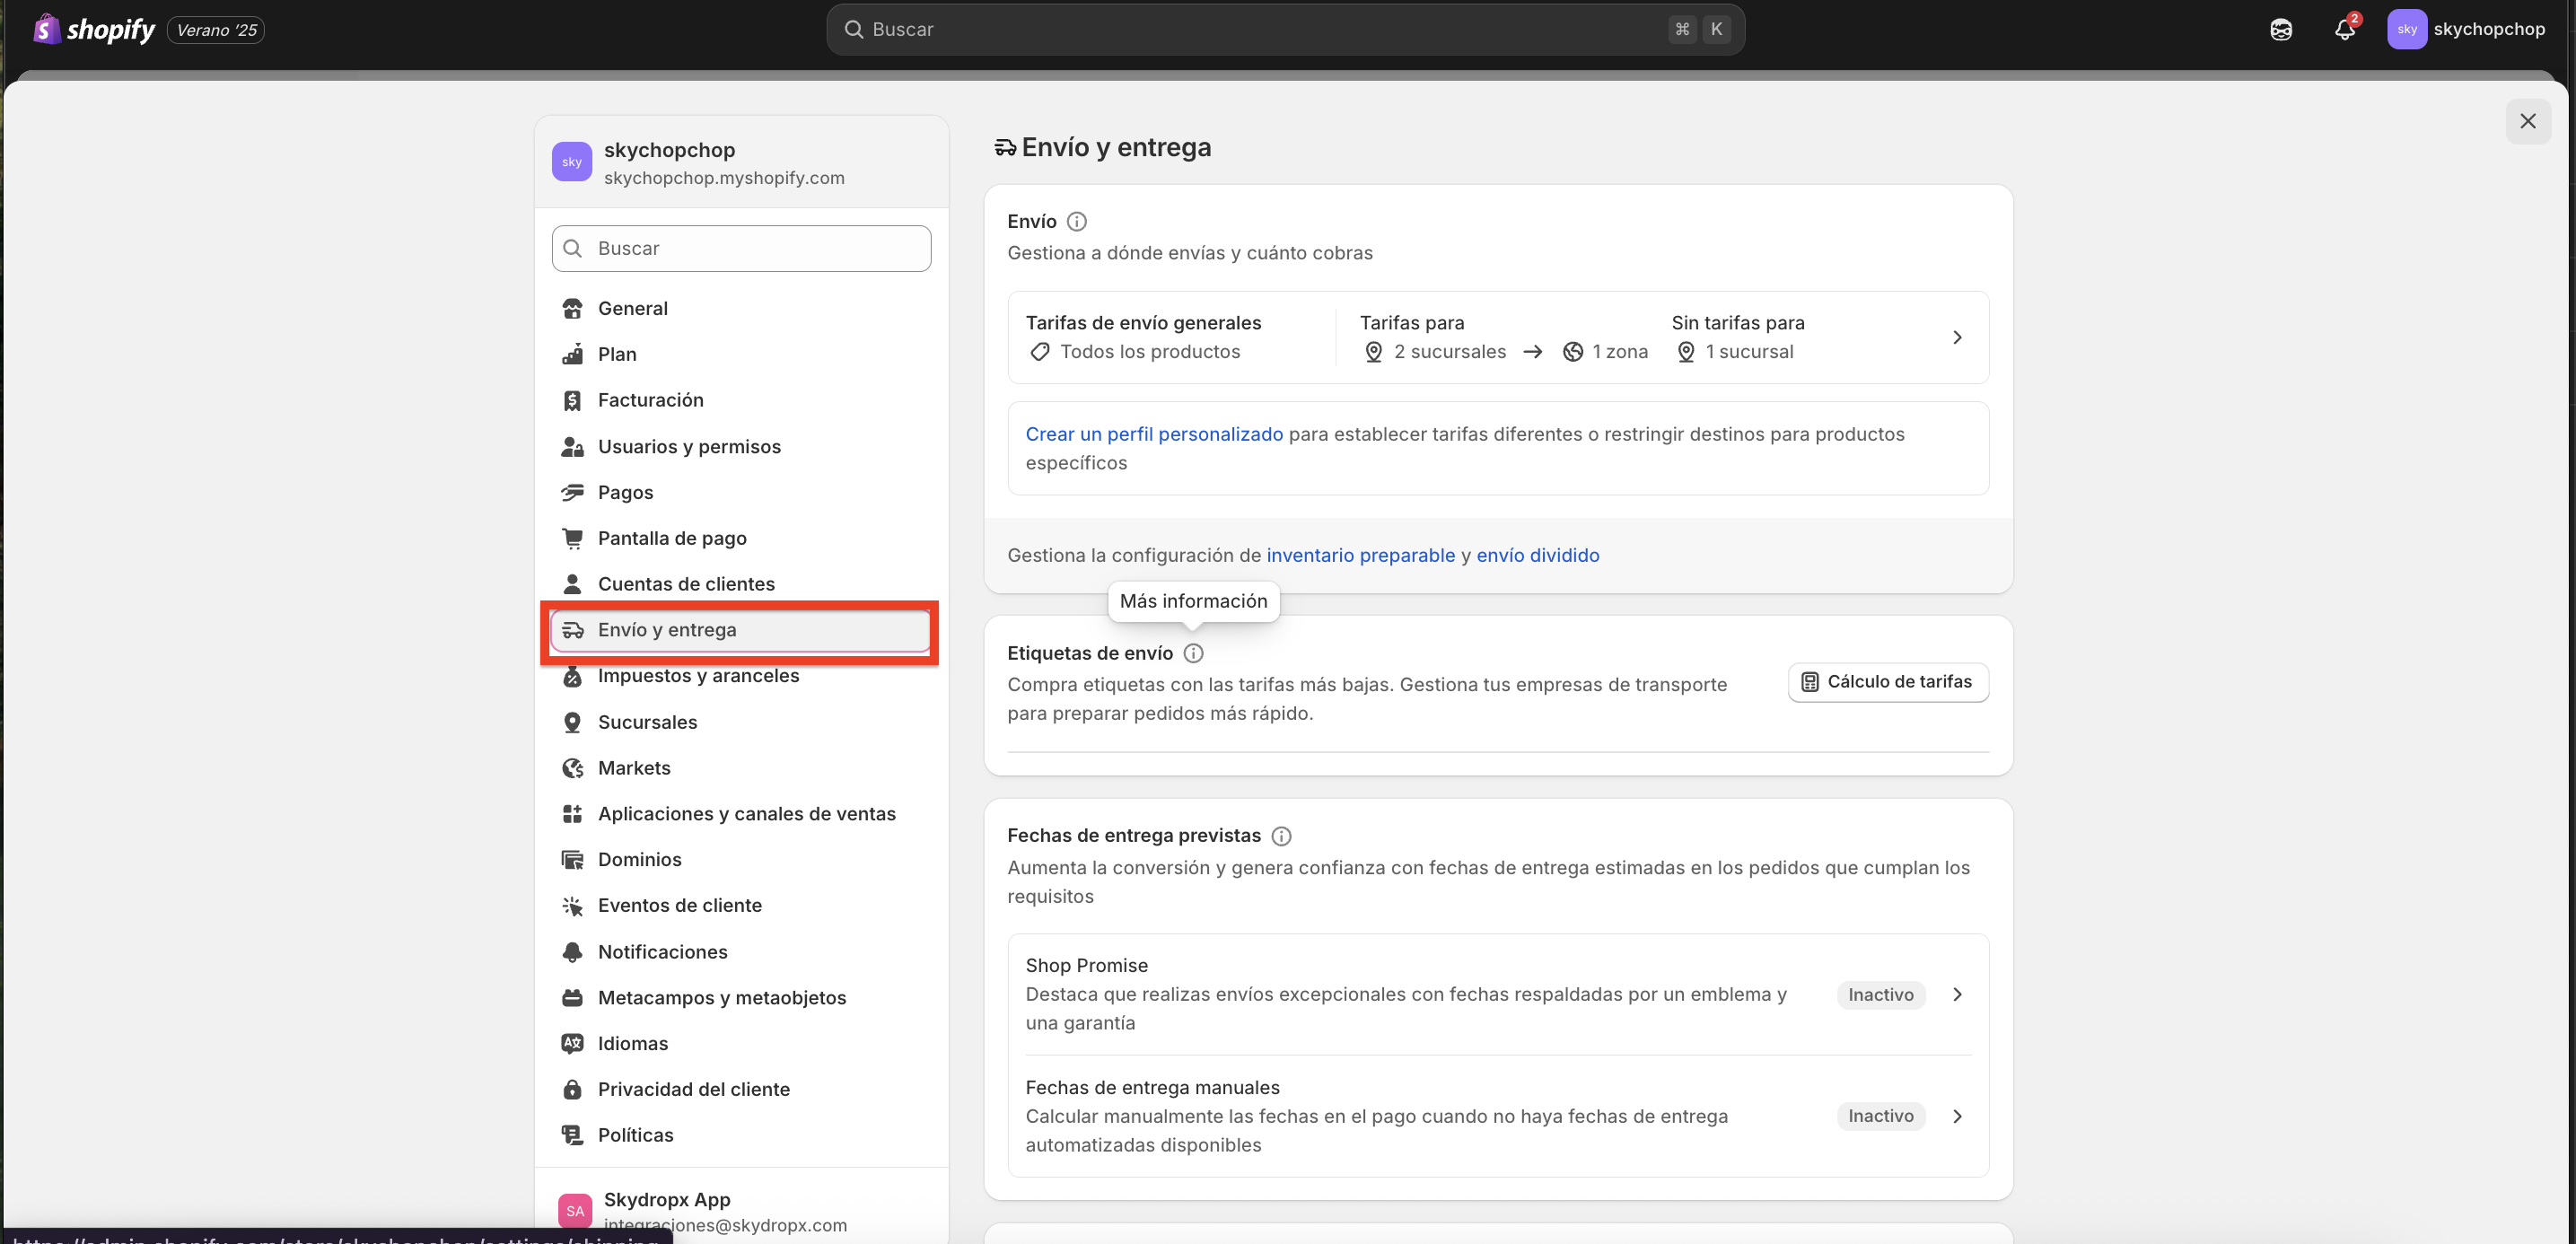Expand Shop Promise row chevron
Viewport: 2576px width, 1244px height.
(x=1957, y=995)
